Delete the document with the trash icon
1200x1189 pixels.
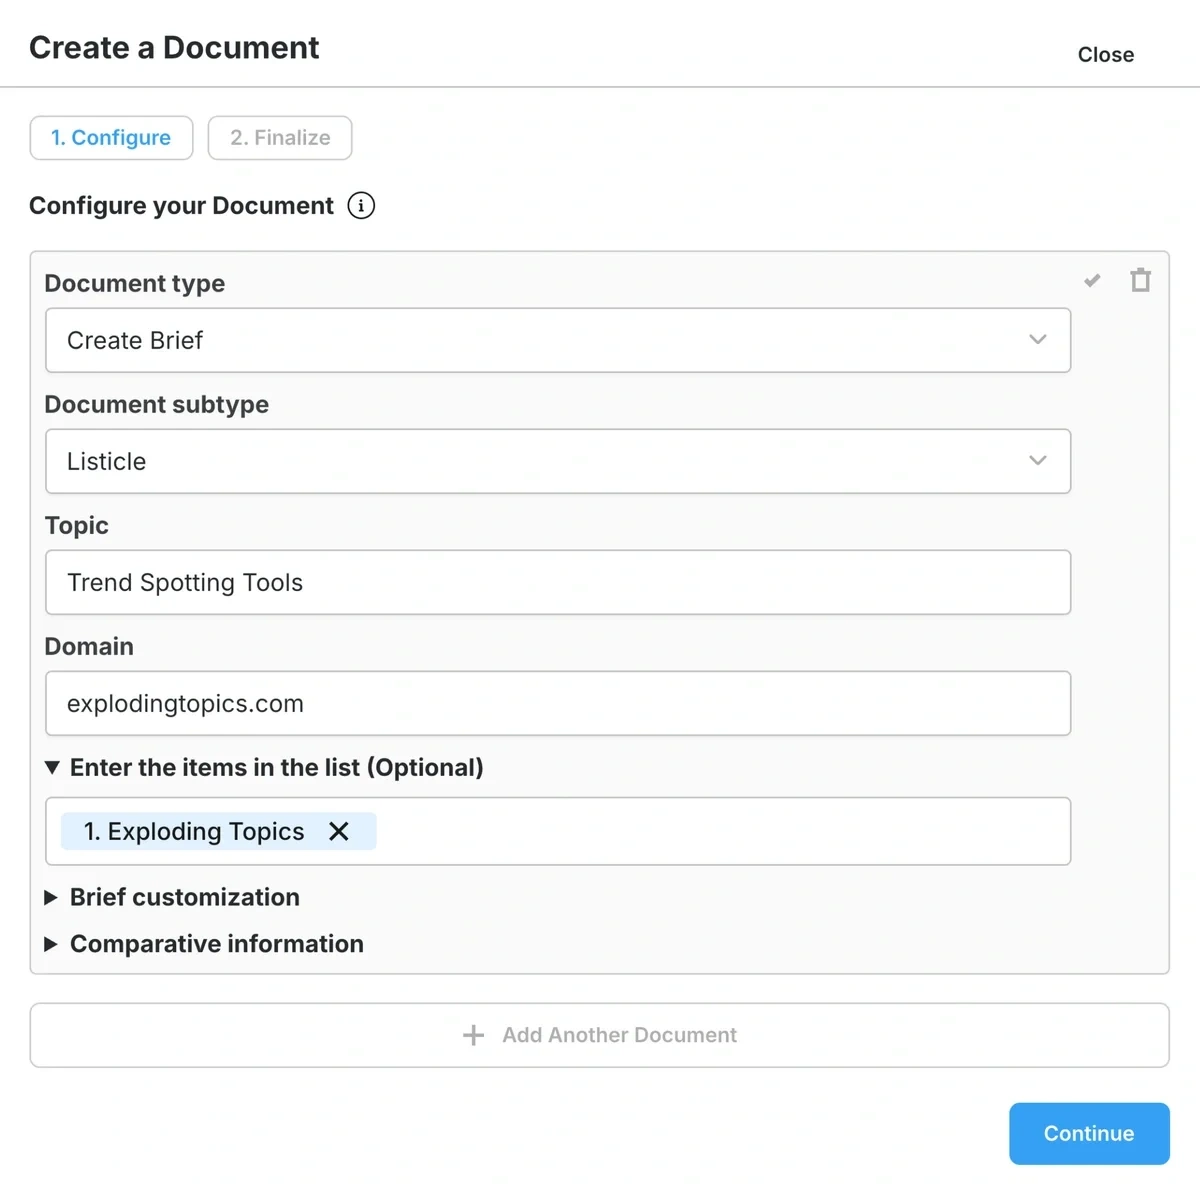pyautogui.click(x=1140, y=280)
